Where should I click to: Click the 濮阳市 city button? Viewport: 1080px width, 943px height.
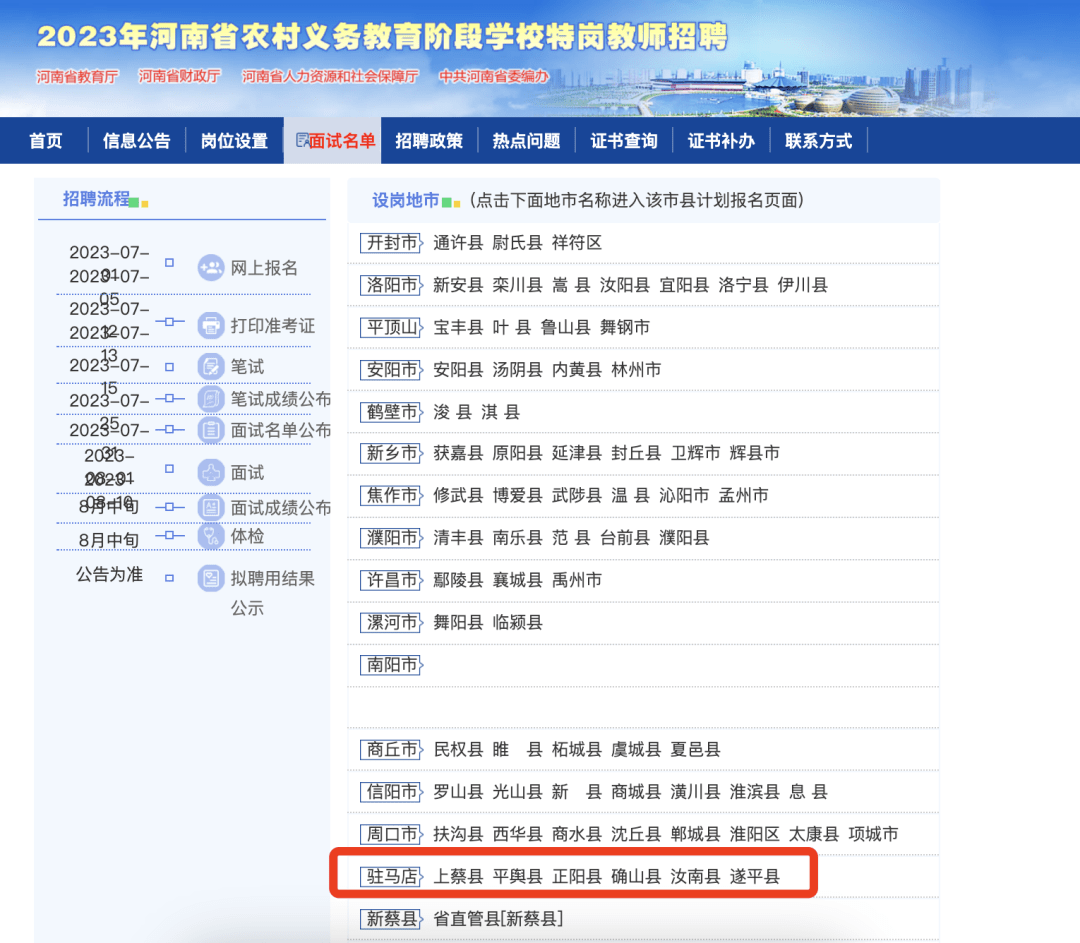coord(391,537)
